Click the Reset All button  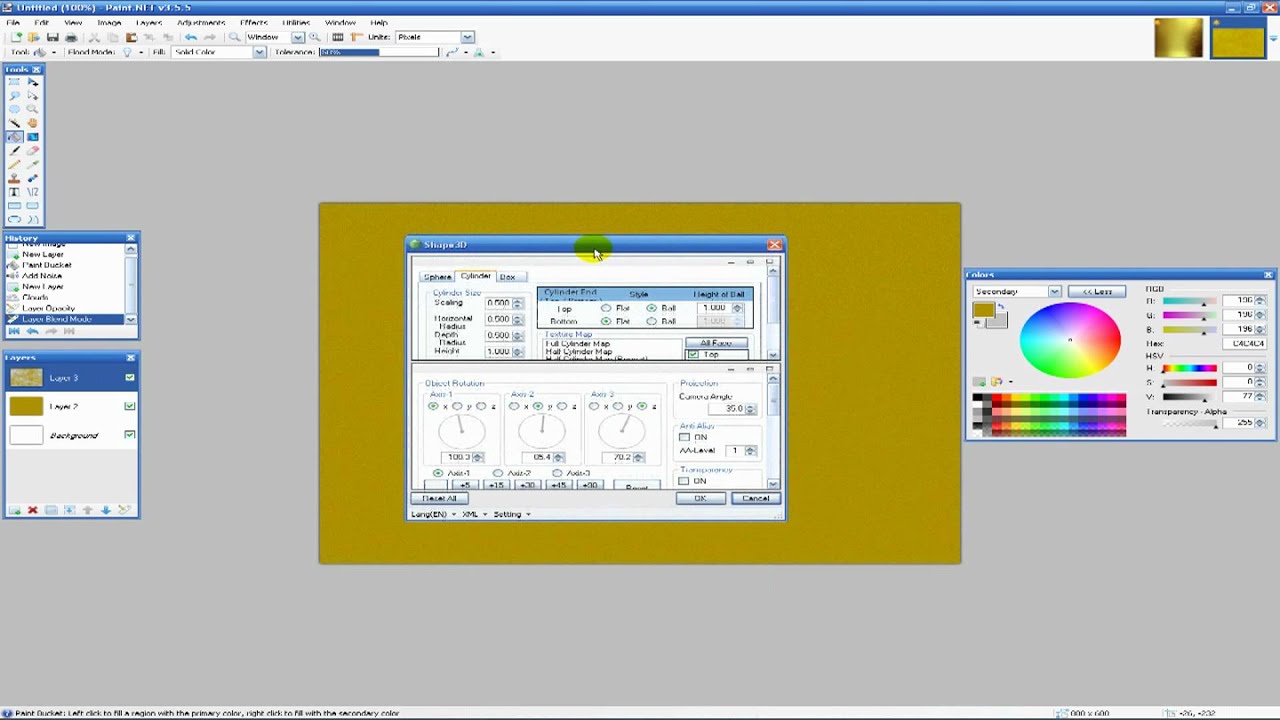pos(439,498)
